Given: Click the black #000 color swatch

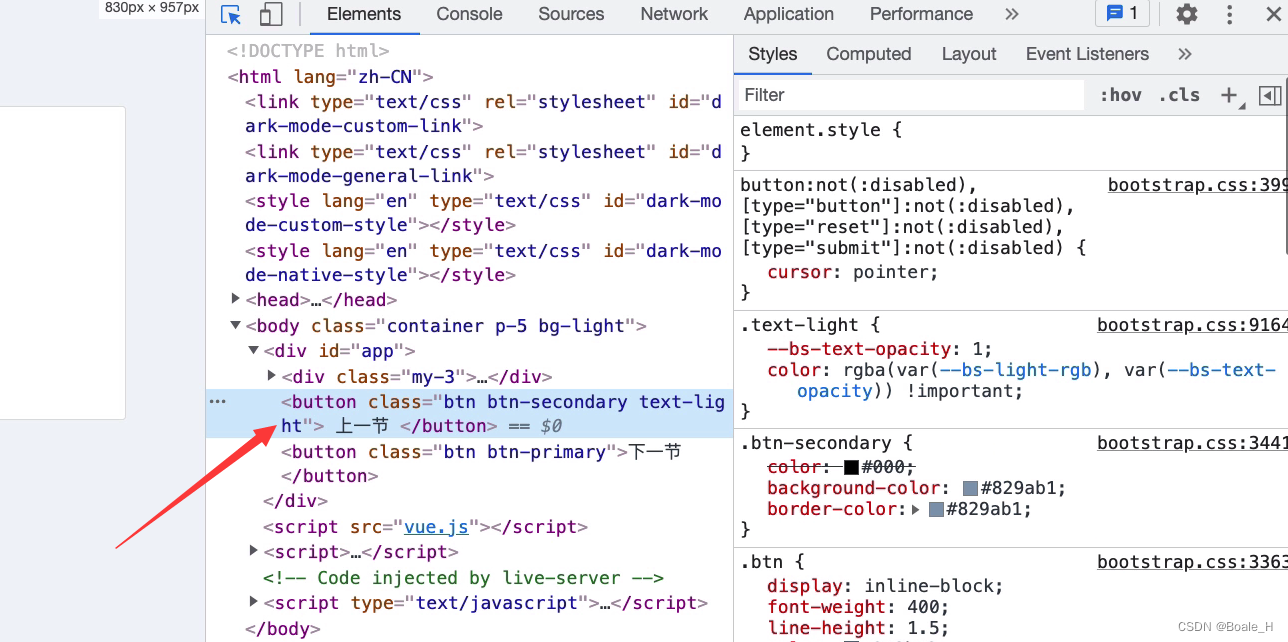Looking at the screenshot, I should pos(851,467).
